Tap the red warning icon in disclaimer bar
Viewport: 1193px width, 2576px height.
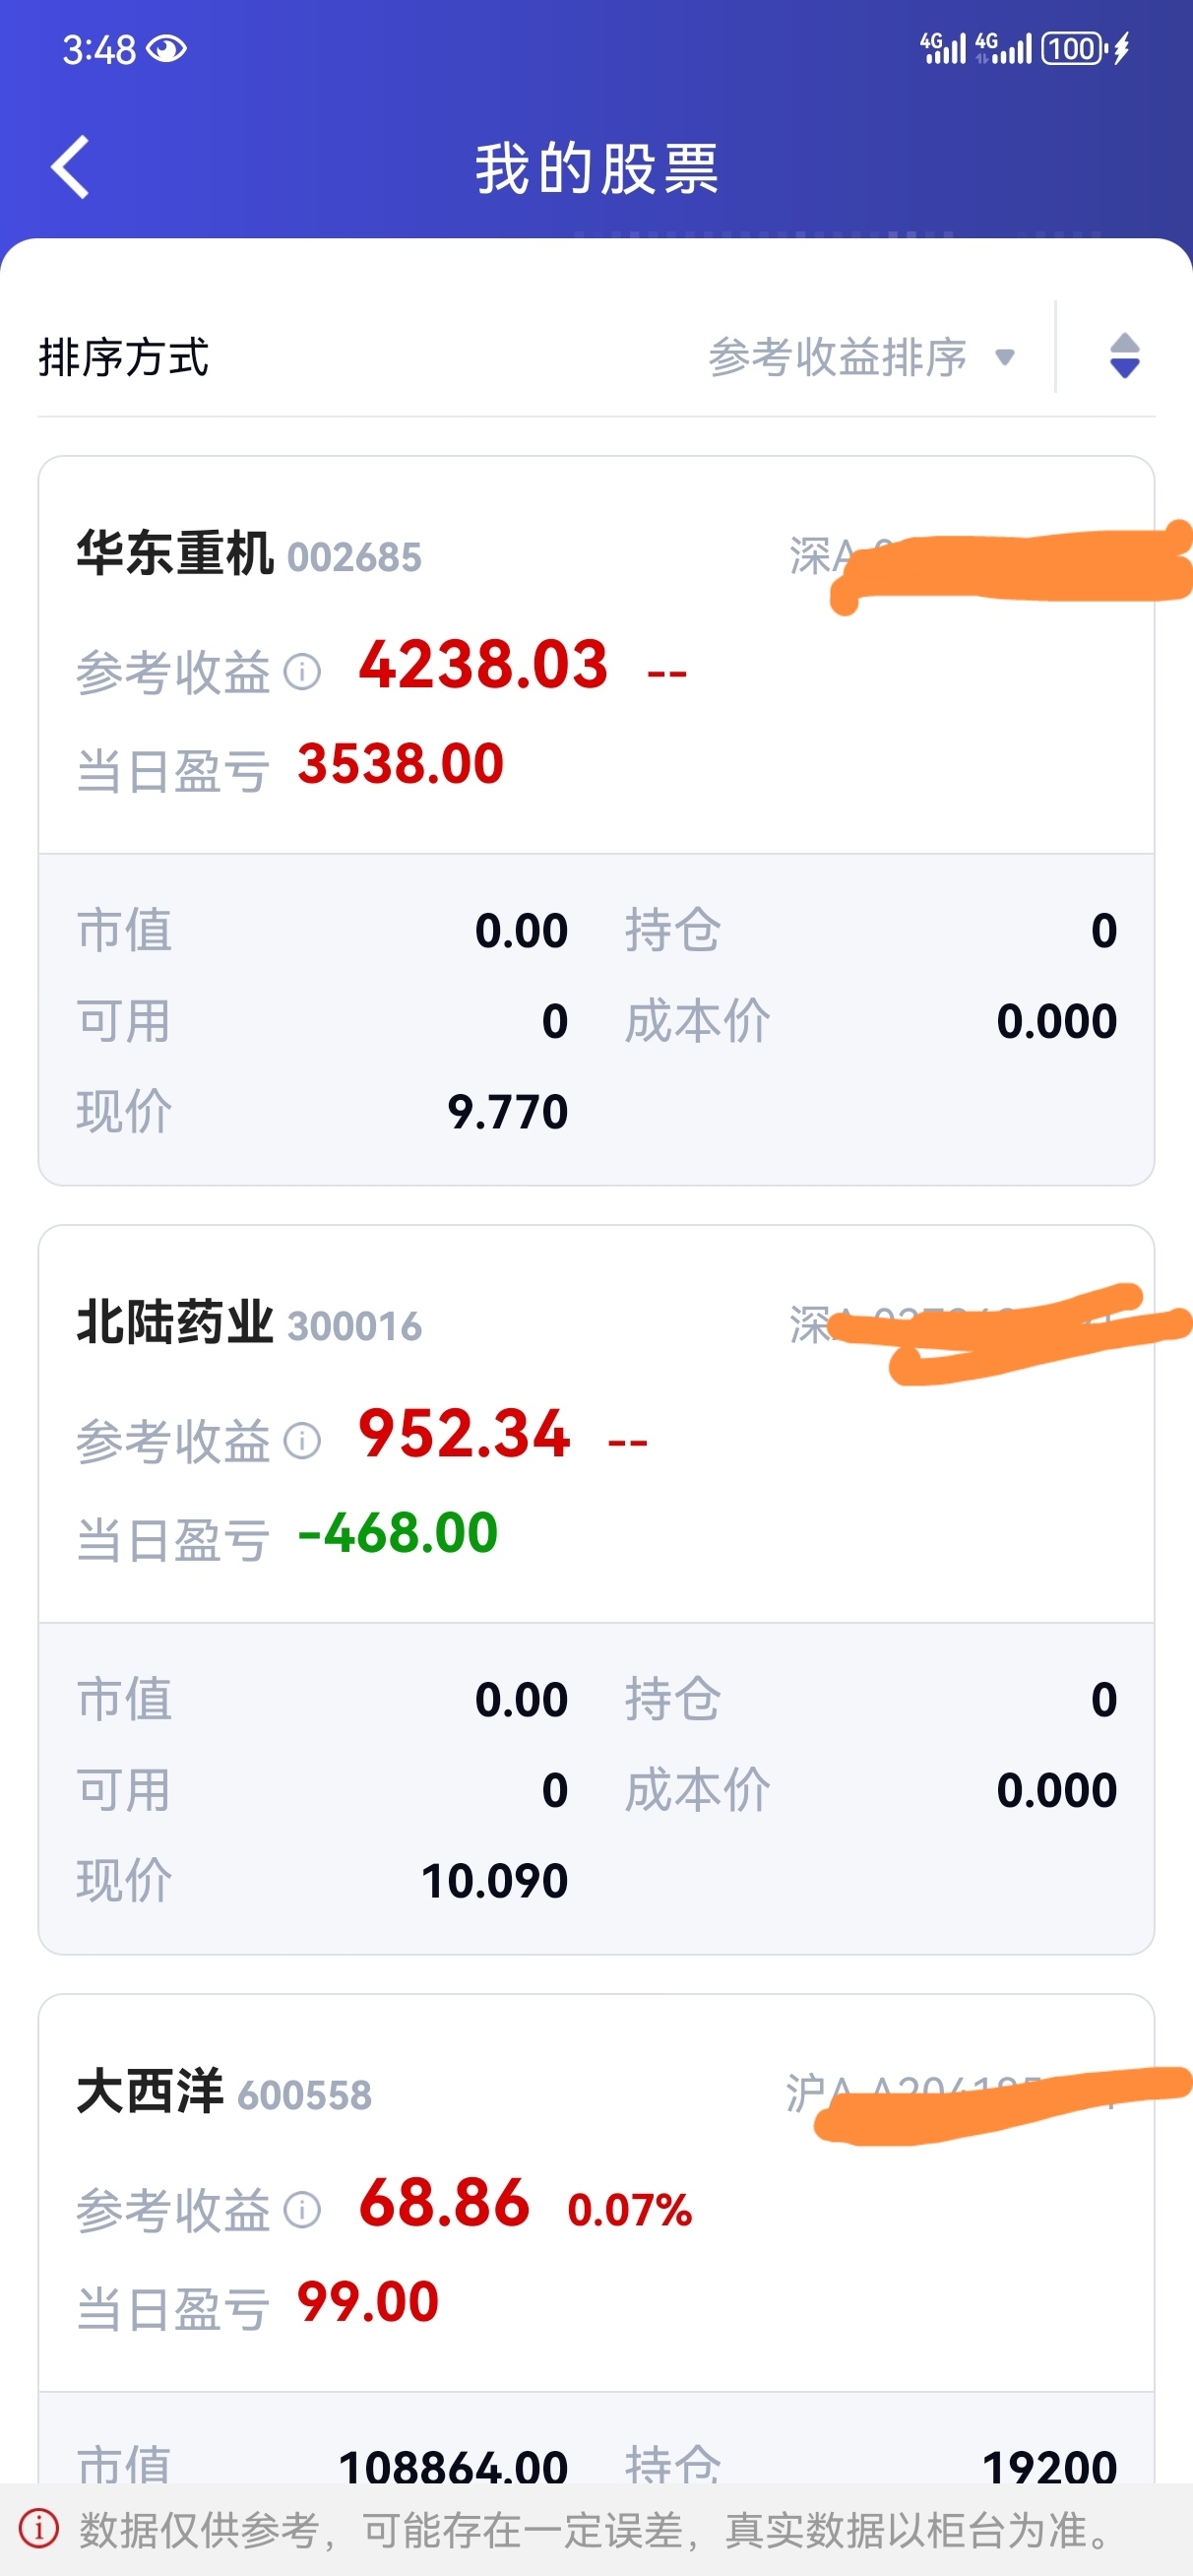pos(39,2528)
